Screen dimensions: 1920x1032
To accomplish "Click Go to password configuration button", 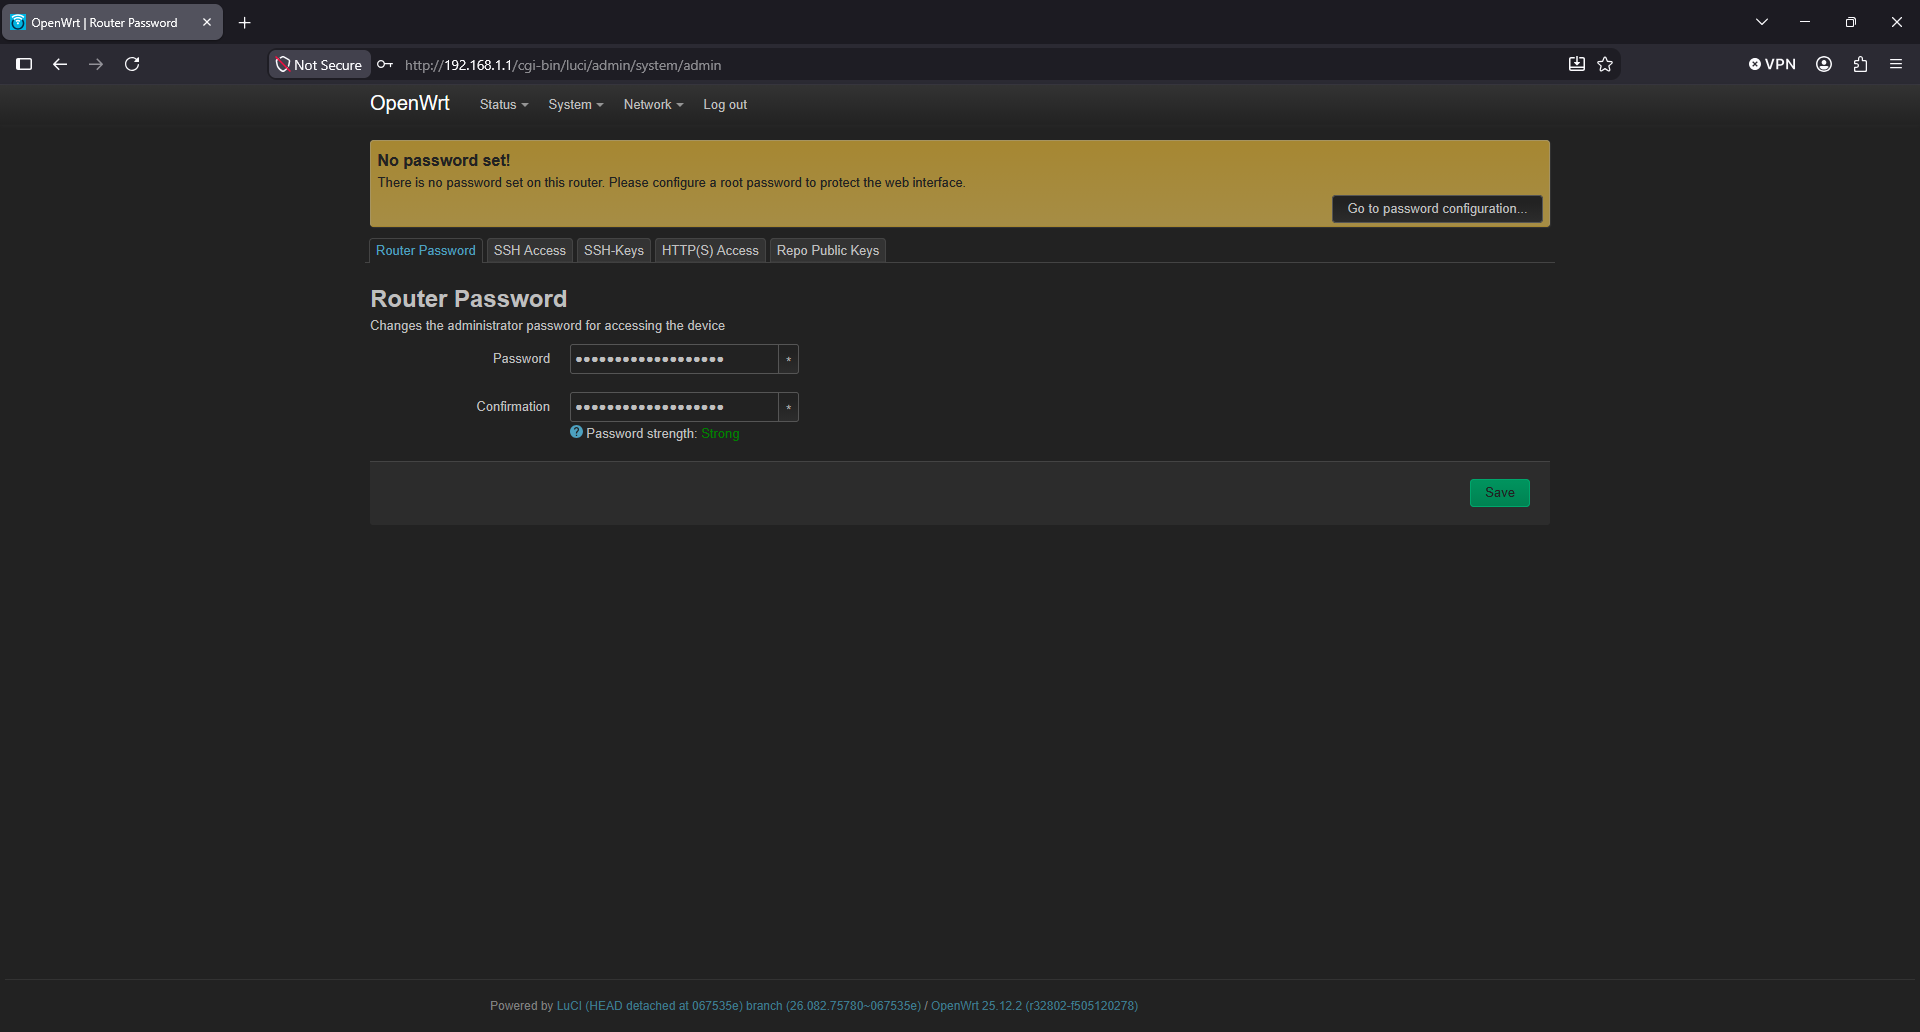I will (x=1437, y=208).
